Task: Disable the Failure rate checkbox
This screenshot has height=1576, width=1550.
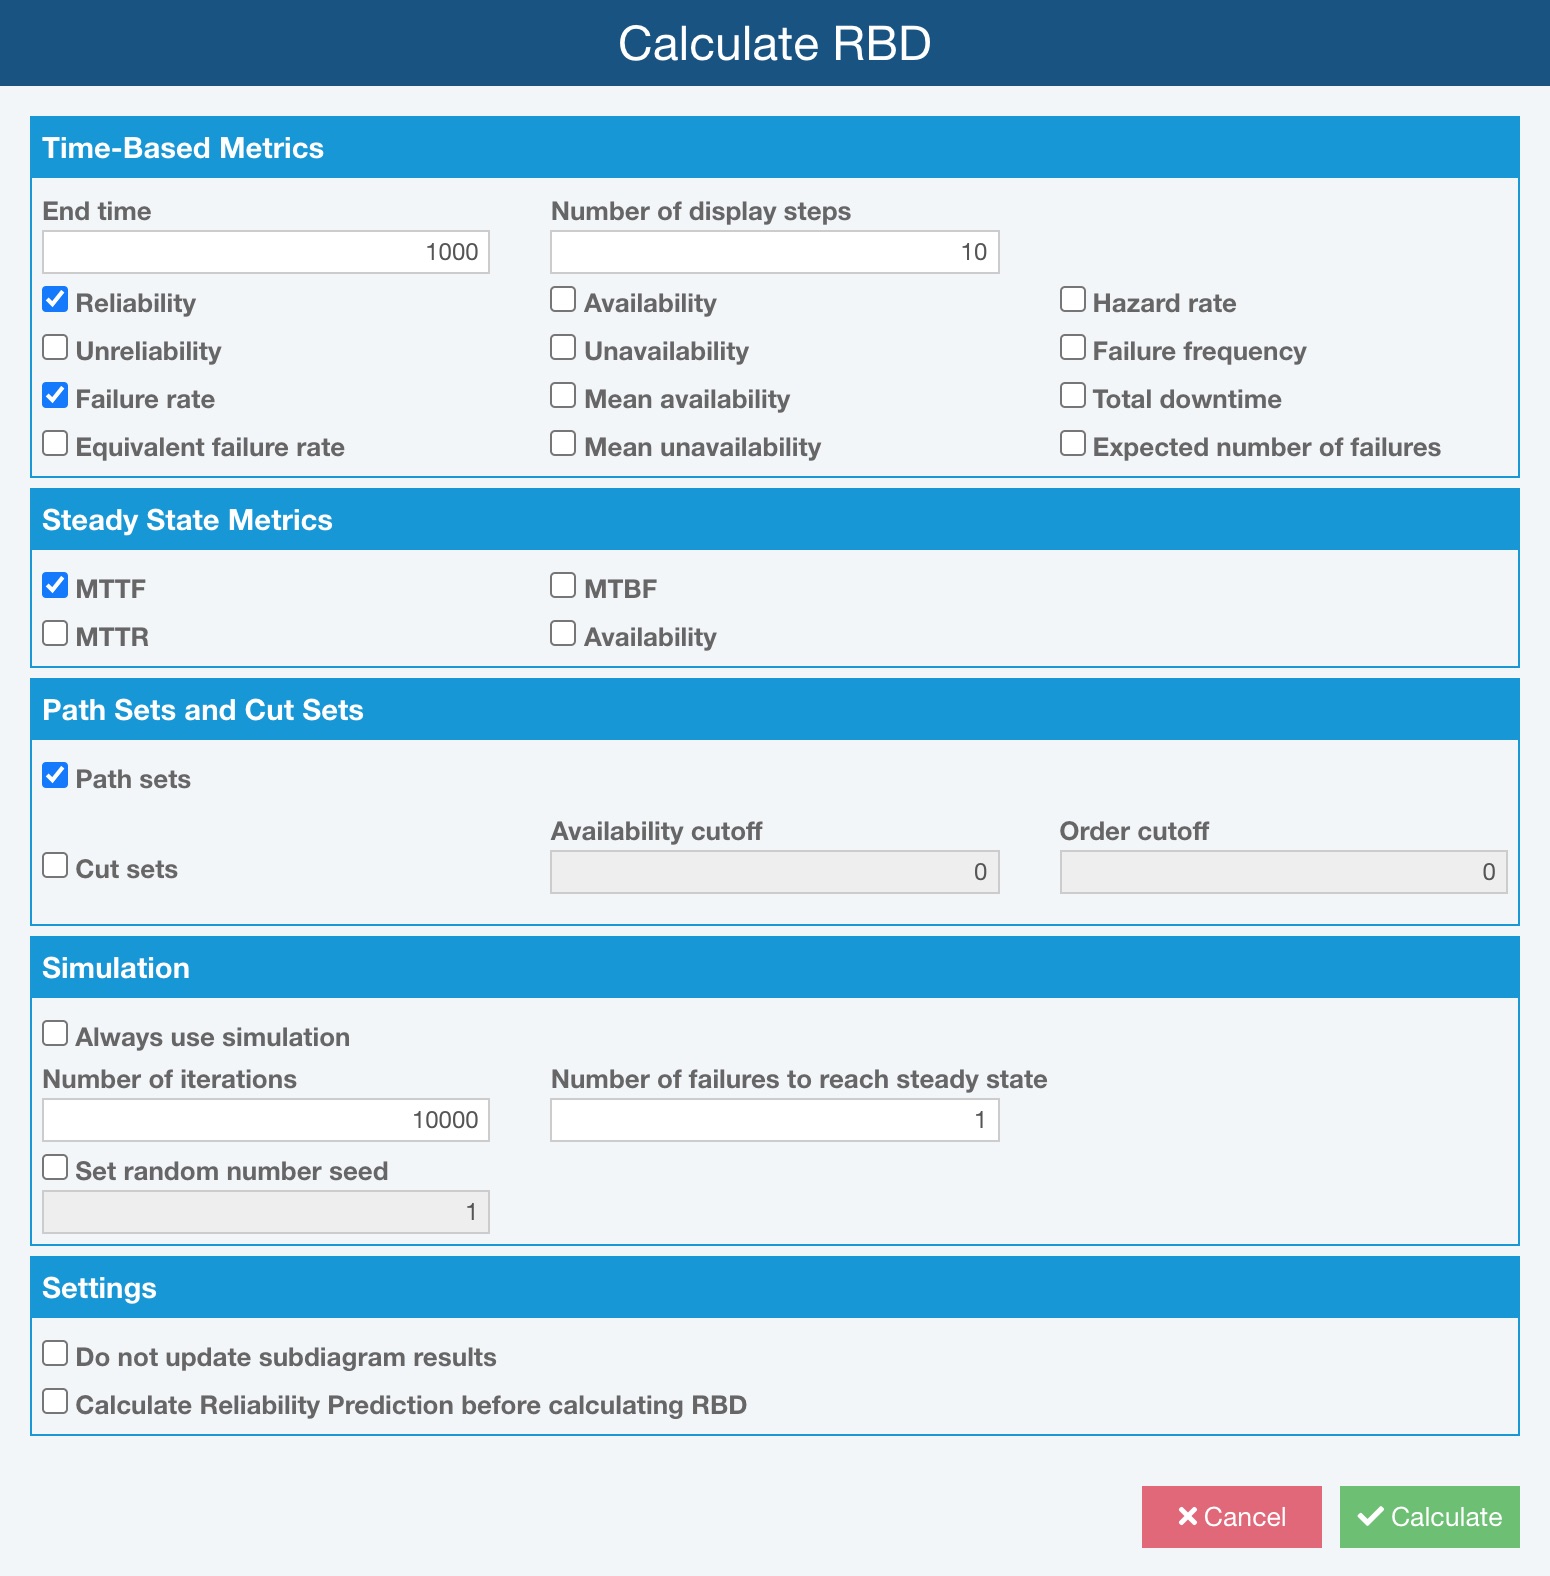Action: [56, 396]
